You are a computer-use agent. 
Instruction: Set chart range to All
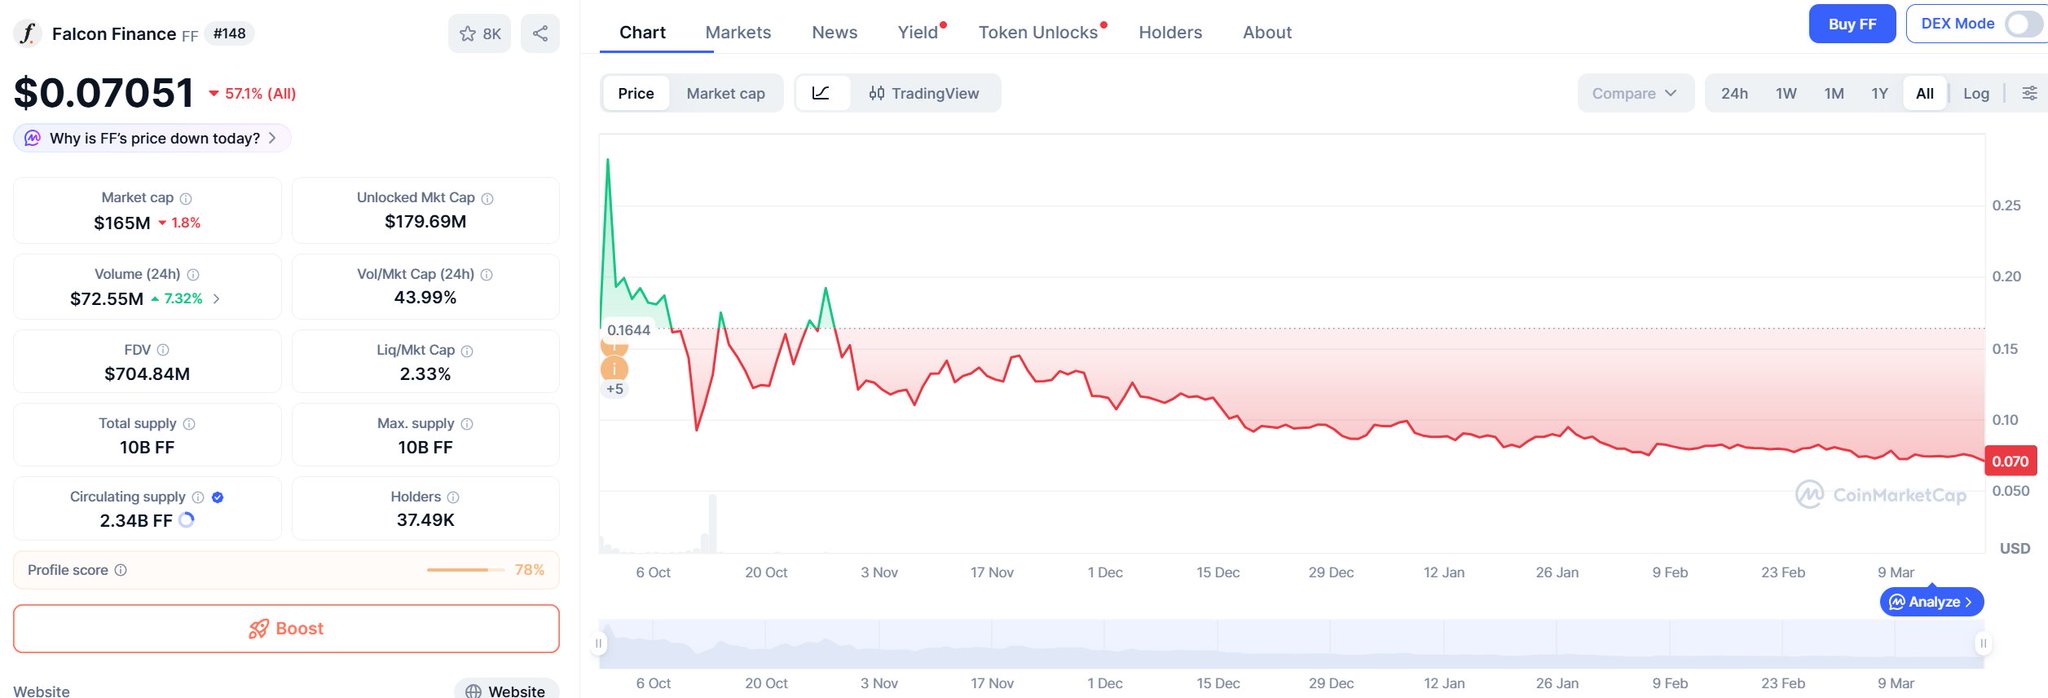[x=1925, y=93]
